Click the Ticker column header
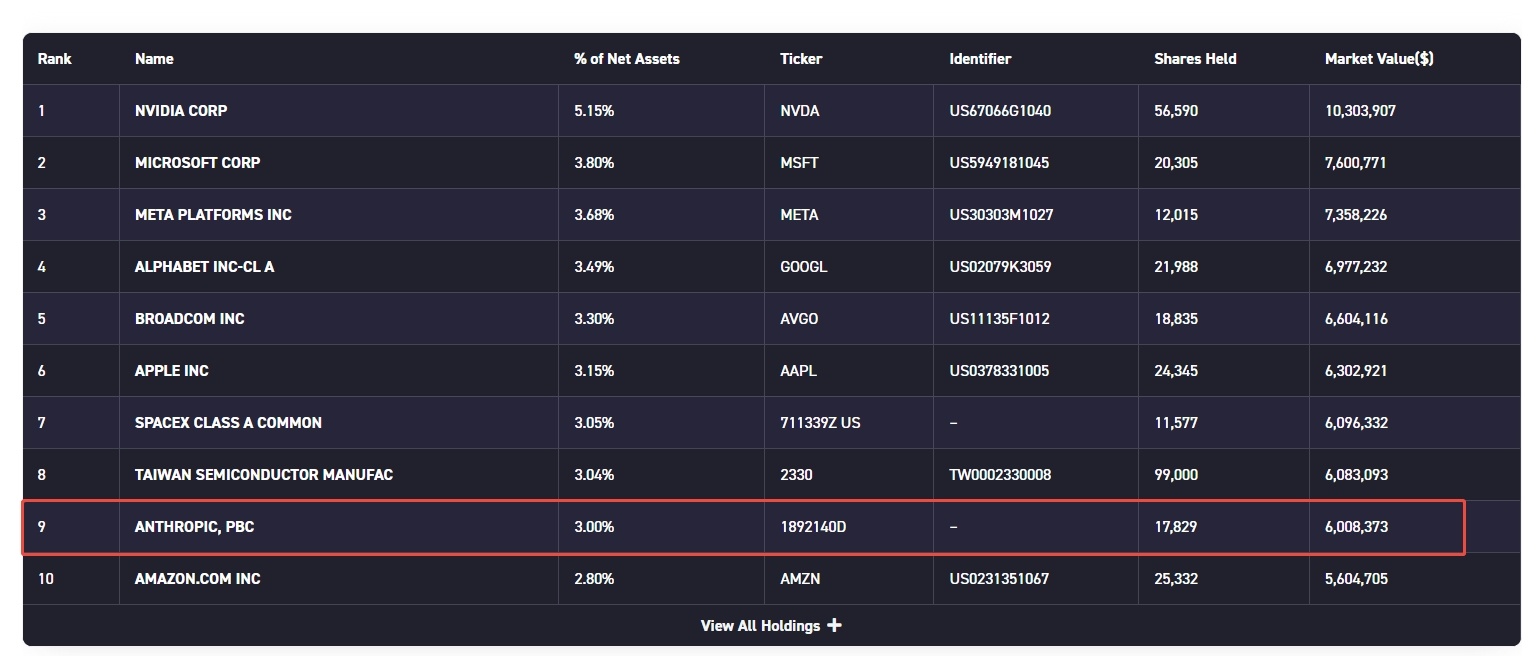This screenshot has width=1537, height=656. pos(801,59)
